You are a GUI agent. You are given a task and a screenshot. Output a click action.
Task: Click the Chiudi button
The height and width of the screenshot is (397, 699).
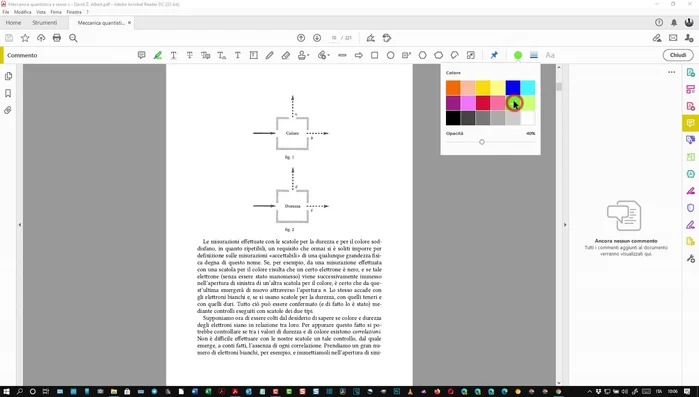point(678,55)
